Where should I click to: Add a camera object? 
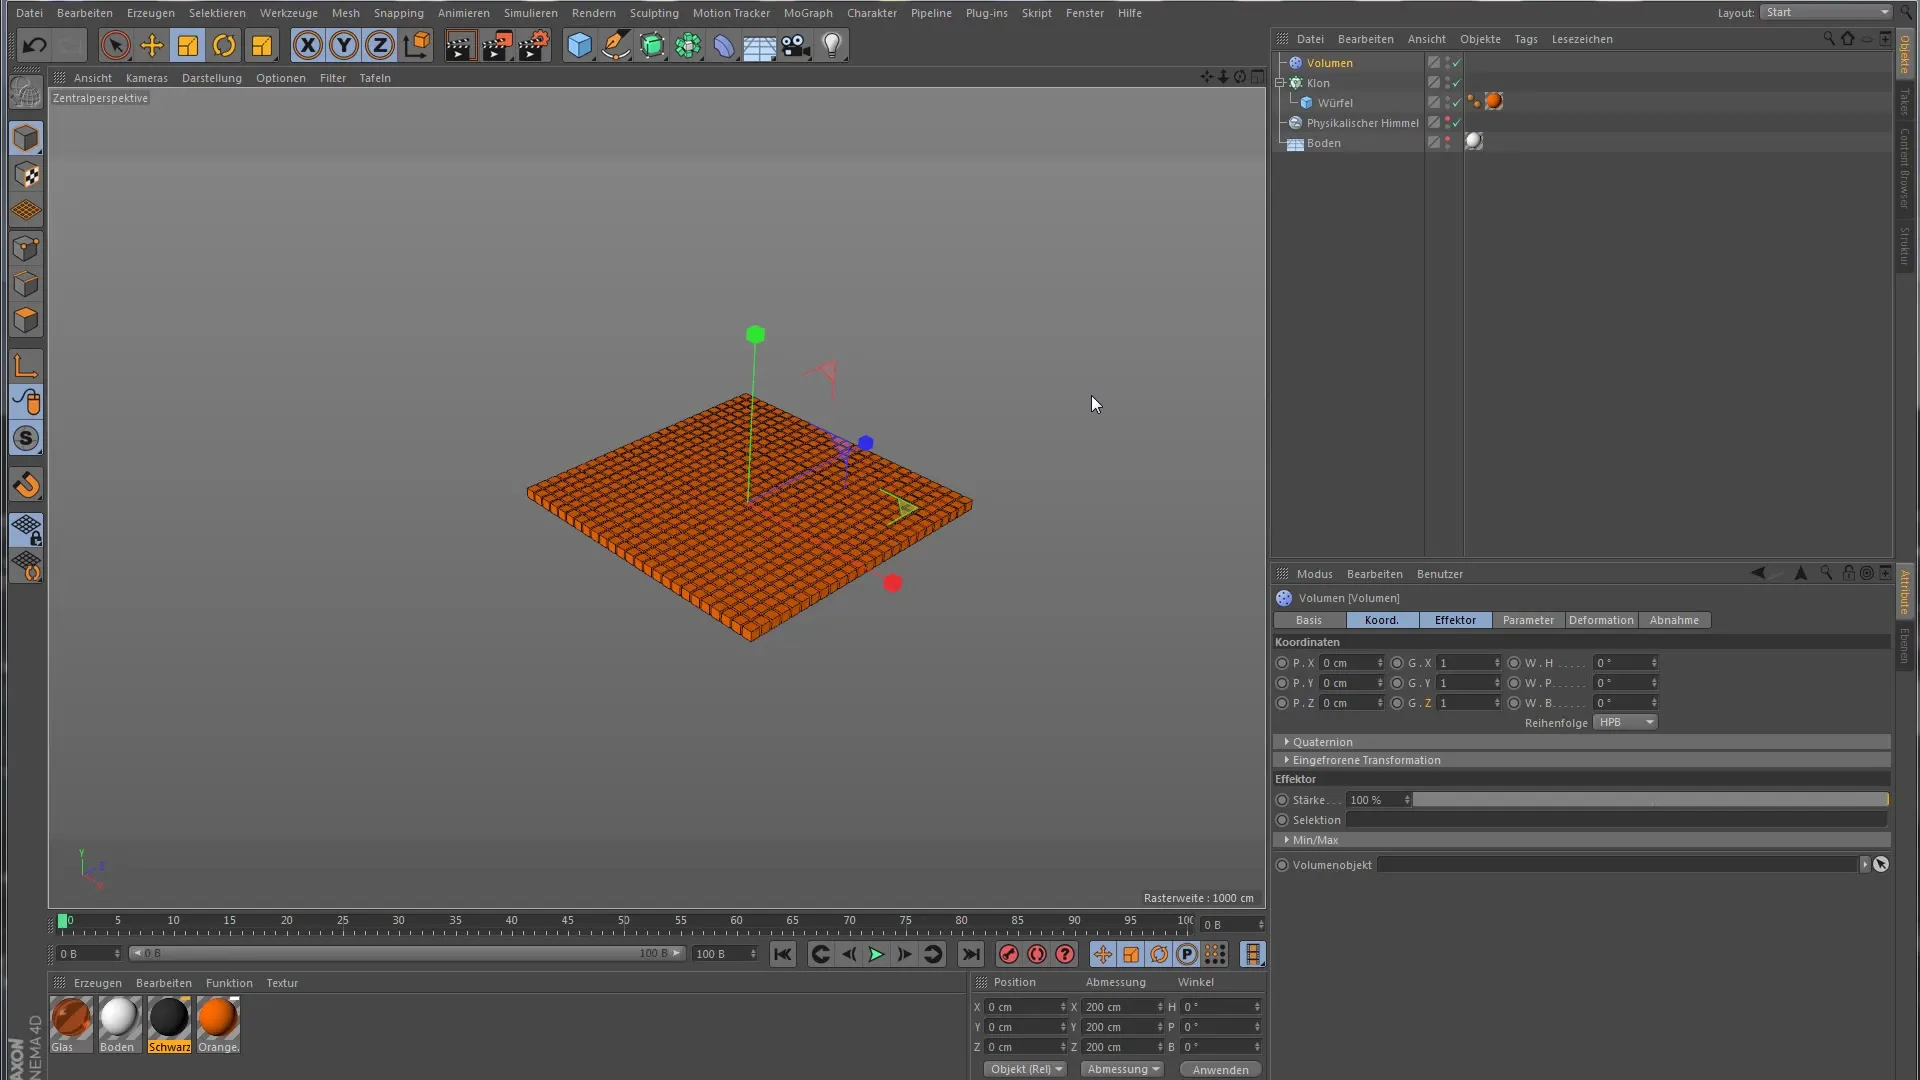(796, 45)
